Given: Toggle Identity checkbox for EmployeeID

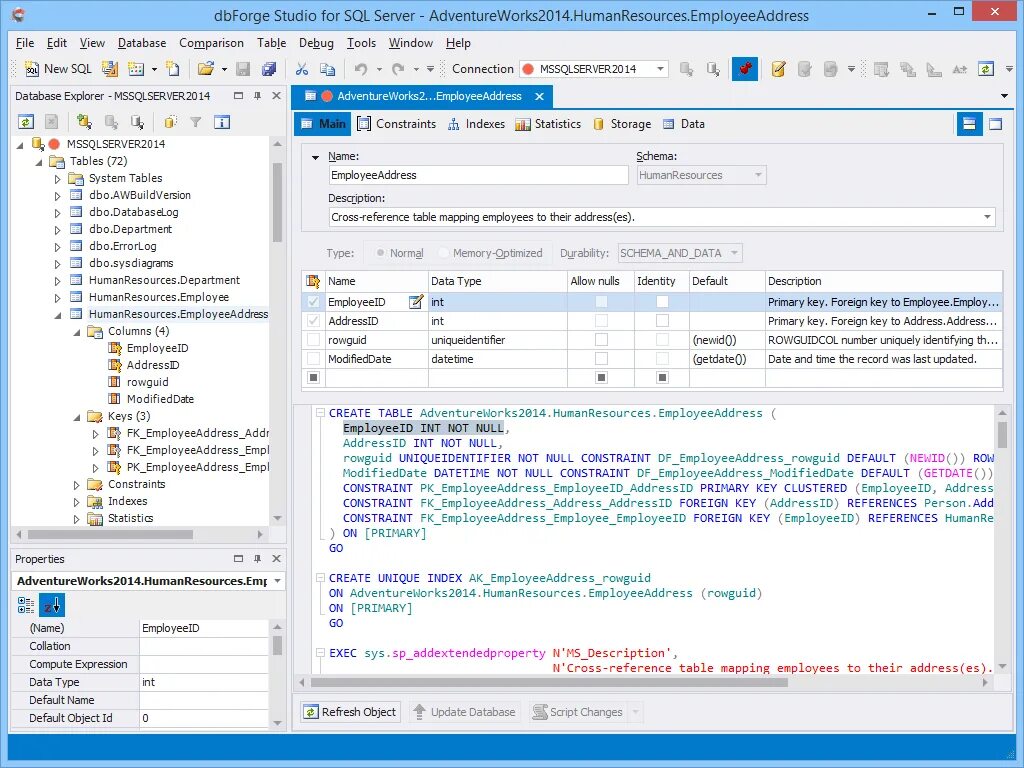Looking at the screenshot, I should (662, 302).
